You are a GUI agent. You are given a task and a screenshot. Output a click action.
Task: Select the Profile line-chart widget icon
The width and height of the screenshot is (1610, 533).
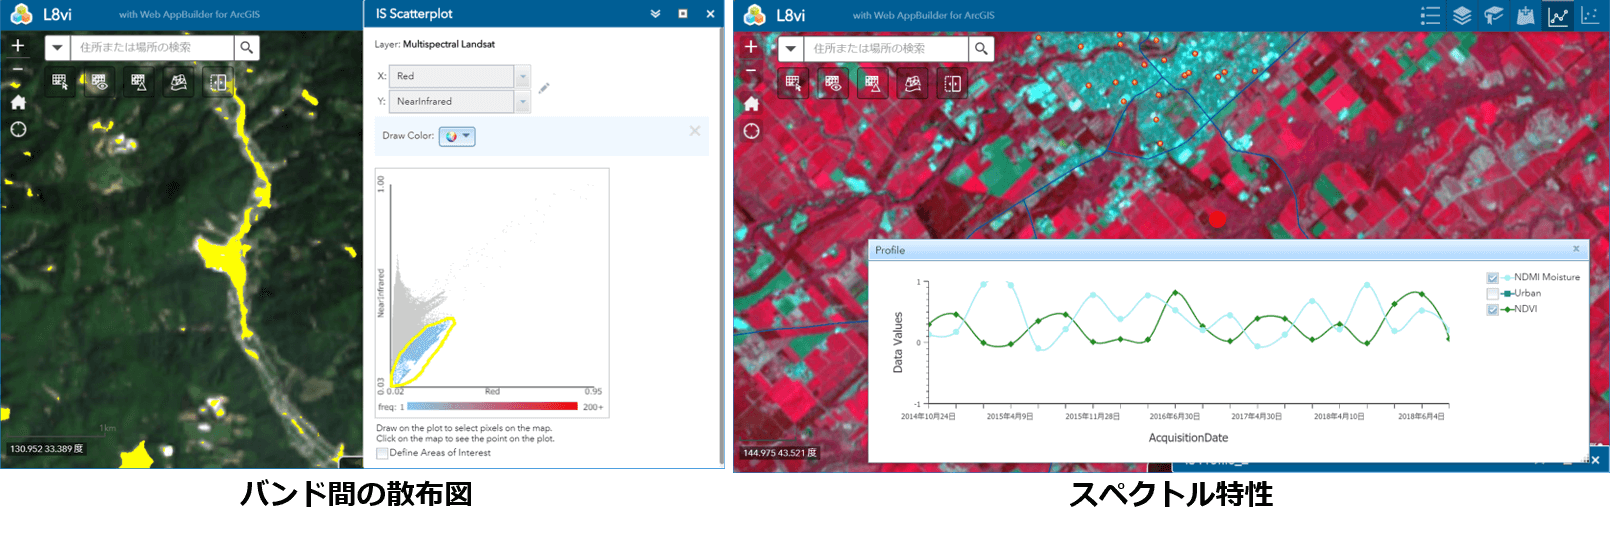[x=1558, y=15]
